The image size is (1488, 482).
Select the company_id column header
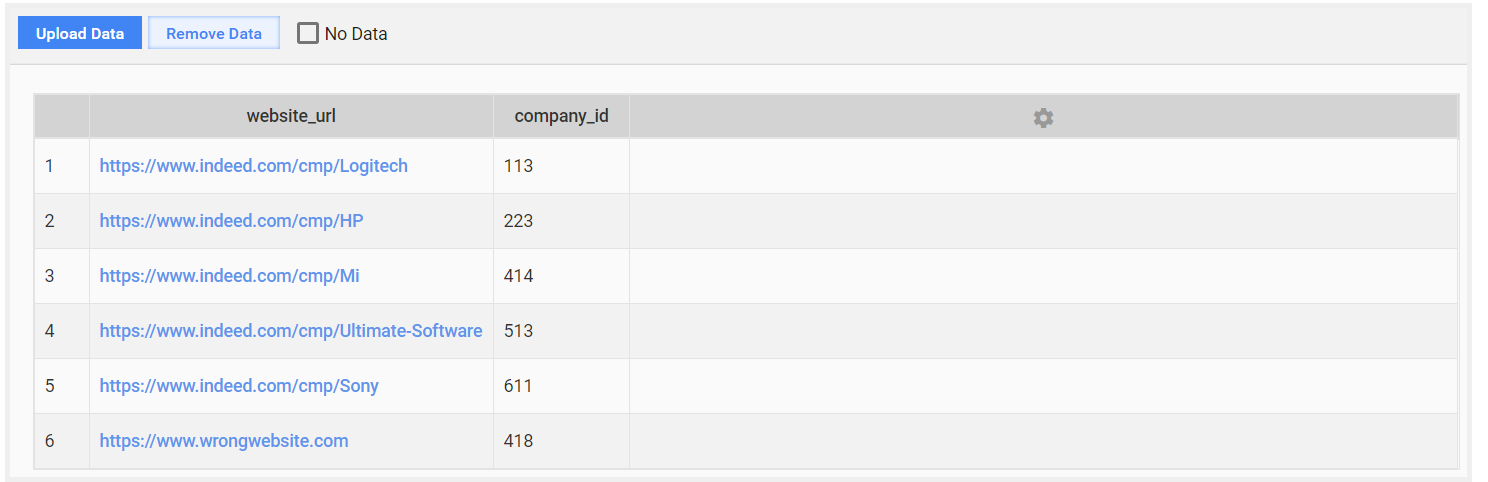(561, 116)
